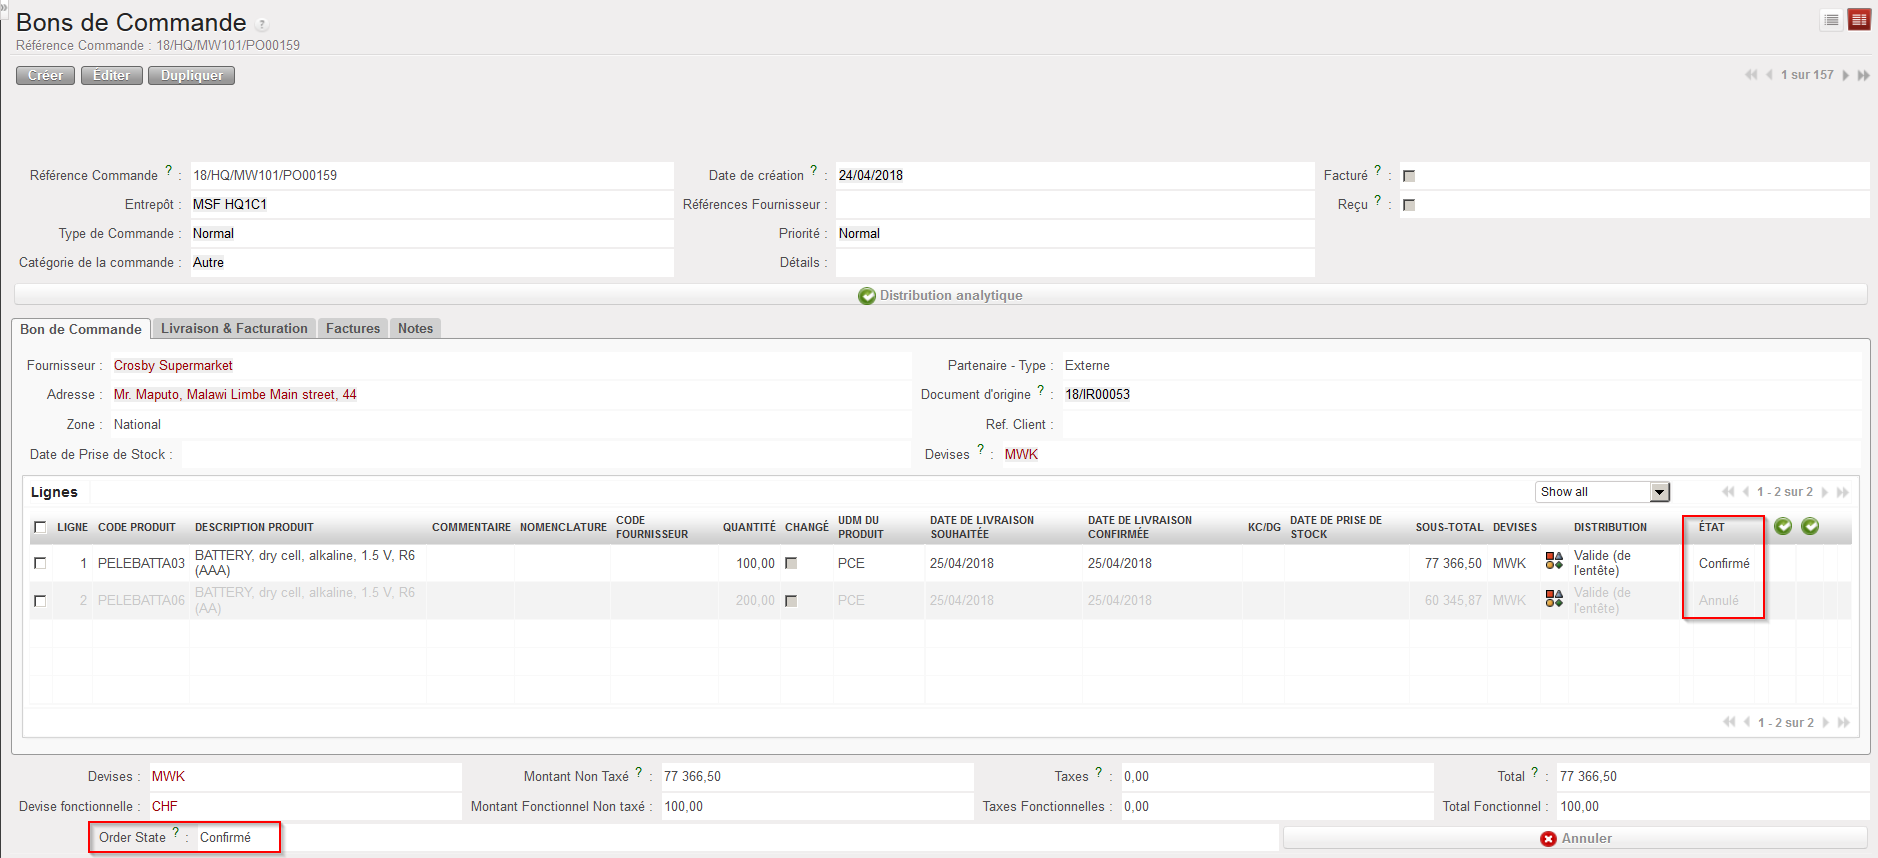Click the Editer button
Screen dimensions: 1878x858
click(x=111, y=75)
